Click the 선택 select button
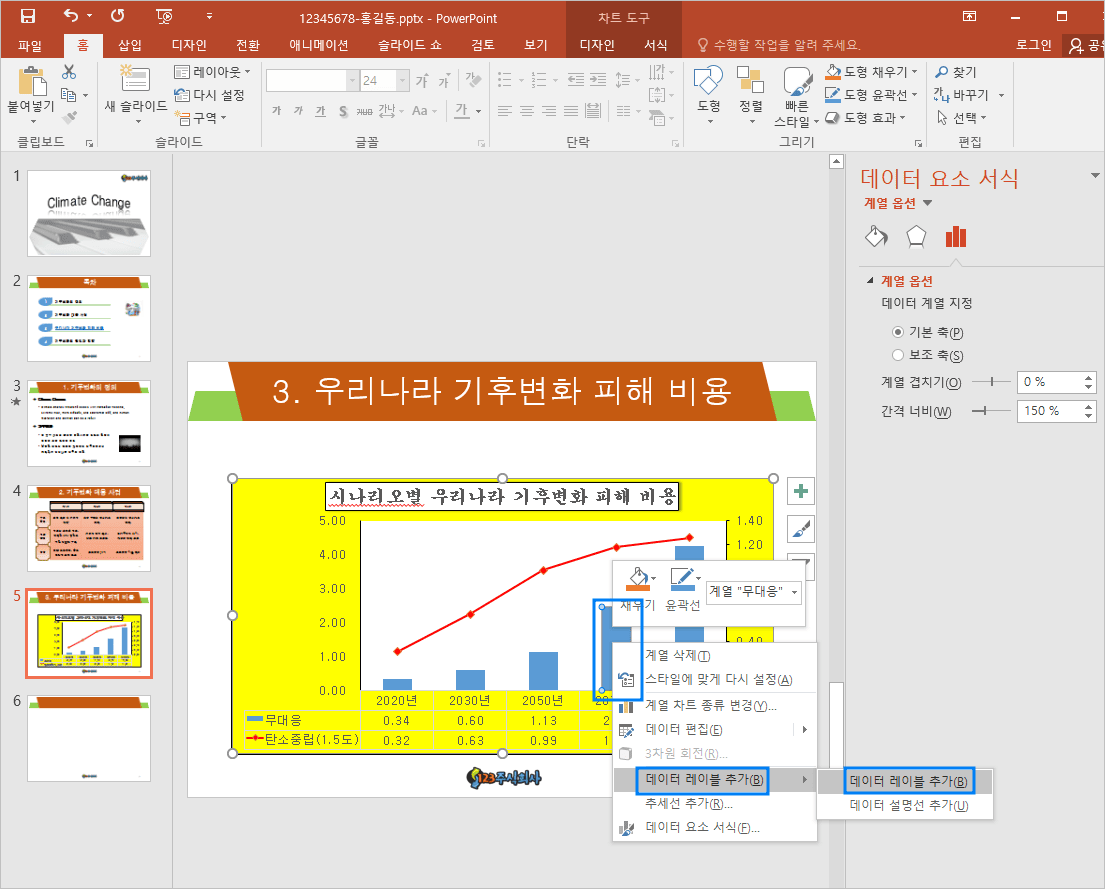 tap(961, 117)
